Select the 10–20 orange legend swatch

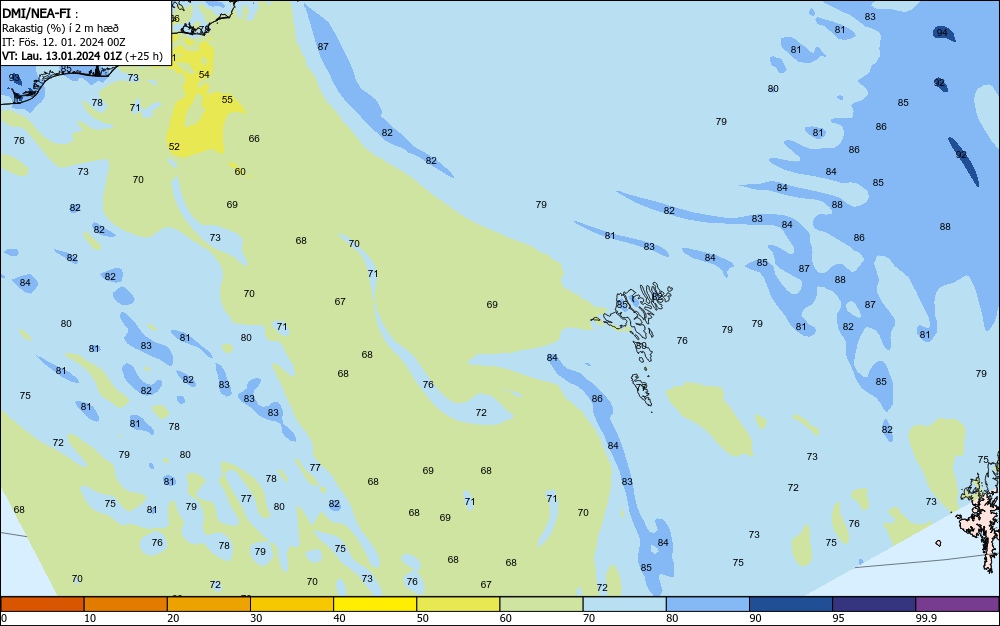point(126,604)
